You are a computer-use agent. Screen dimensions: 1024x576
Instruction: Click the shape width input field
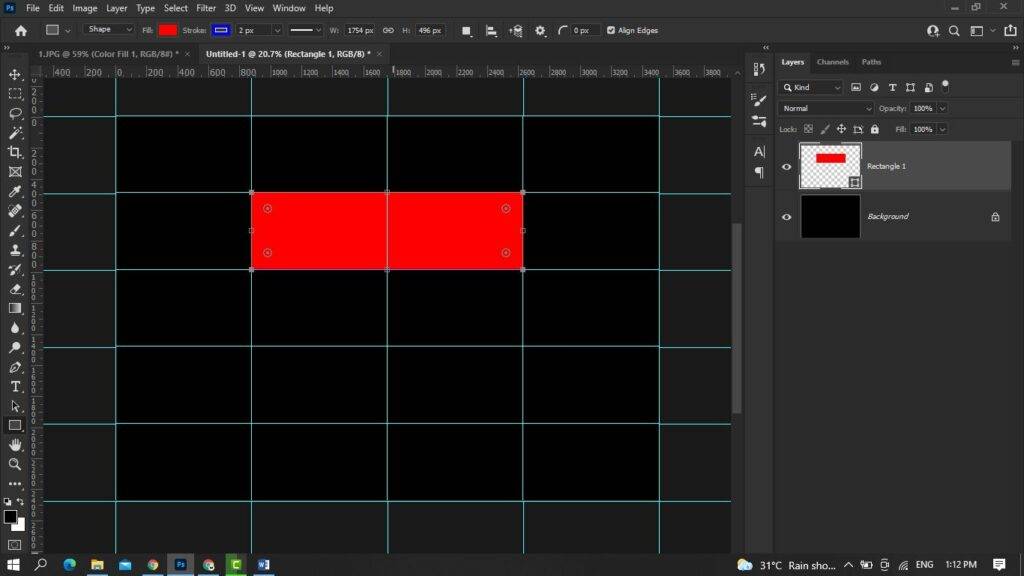pos(360,31)
